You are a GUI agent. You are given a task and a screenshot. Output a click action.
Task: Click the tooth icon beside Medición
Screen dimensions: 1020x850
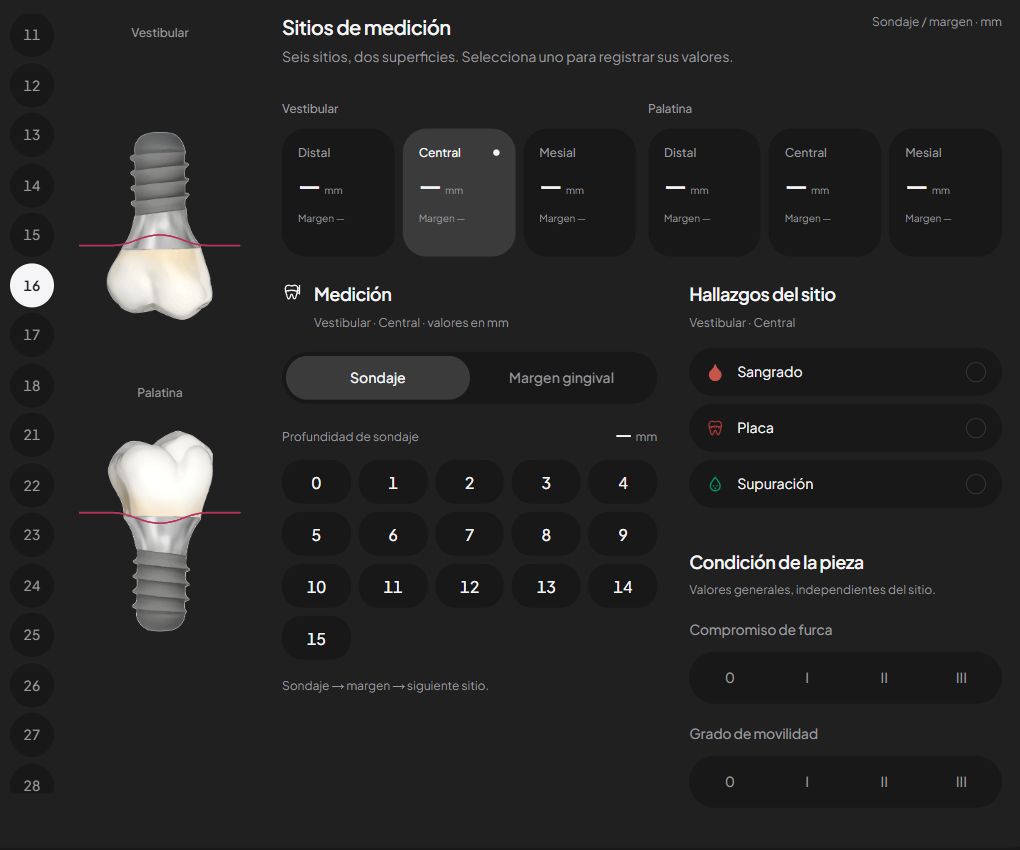(x=293, y=292)
